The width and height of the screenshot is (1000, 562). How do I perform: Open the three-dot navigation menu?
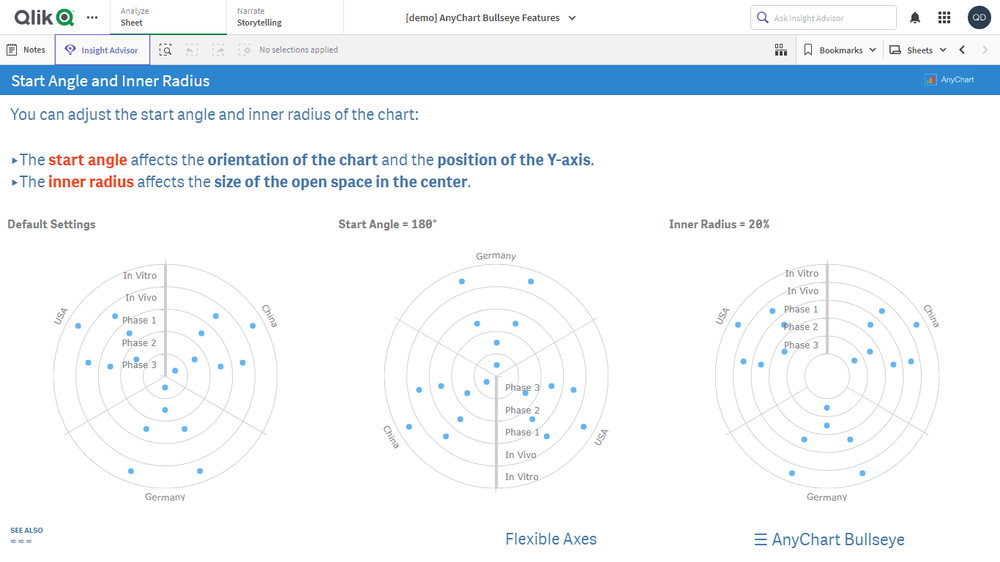93,17
